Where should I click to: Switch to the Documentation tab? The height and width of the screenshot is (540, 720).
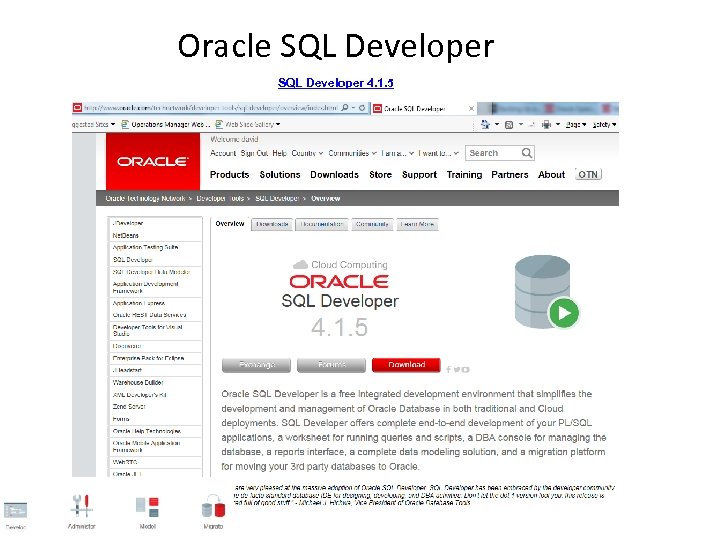[x=322, y=225]
